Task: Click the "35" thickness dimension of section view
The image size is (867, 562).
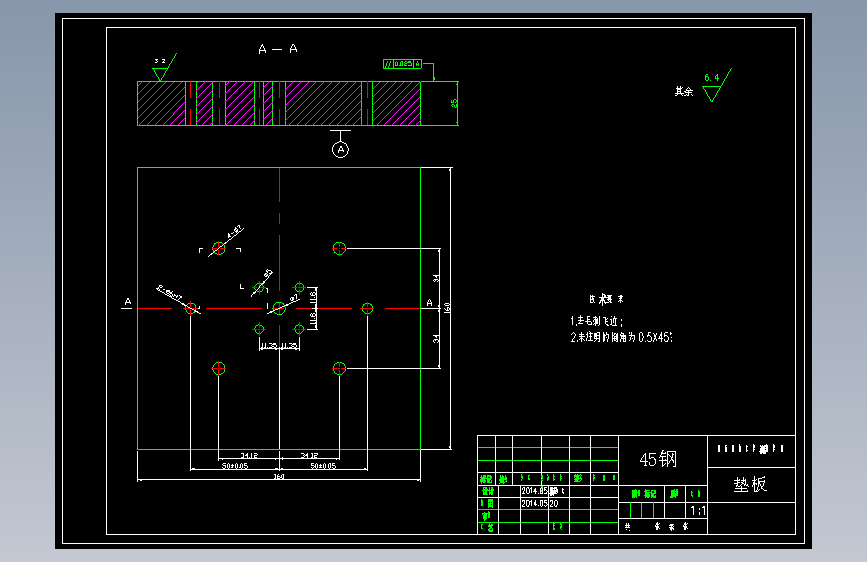Action: click(454, 103)
